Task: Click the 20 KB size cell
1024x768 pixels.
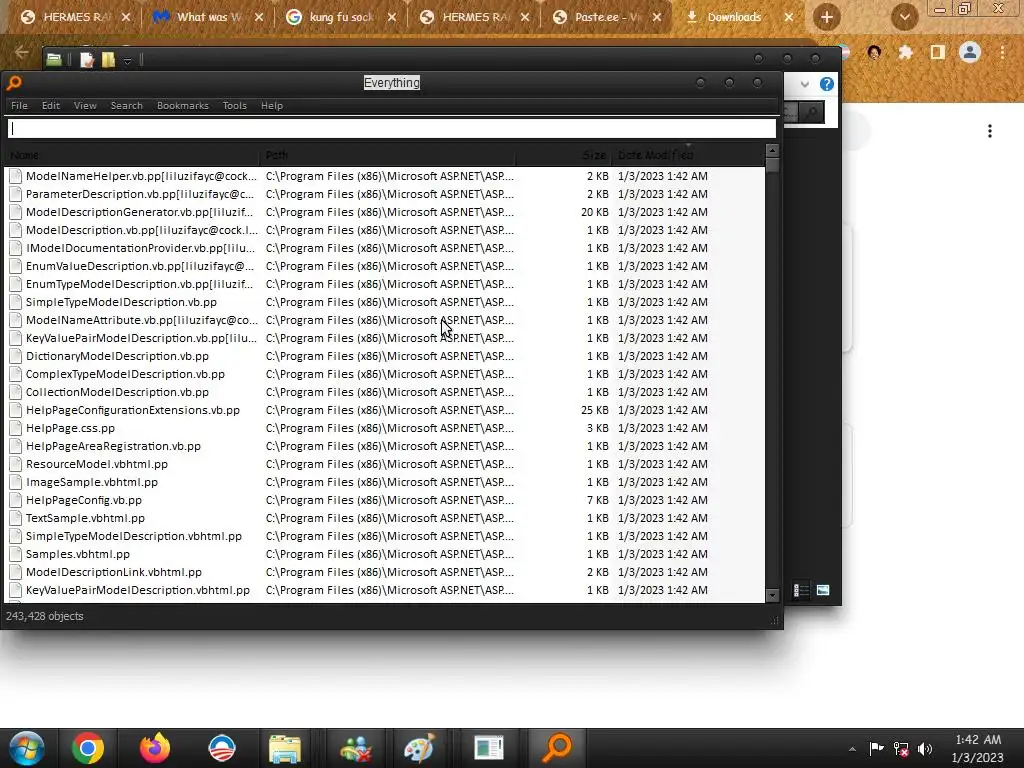Action: 594,212
